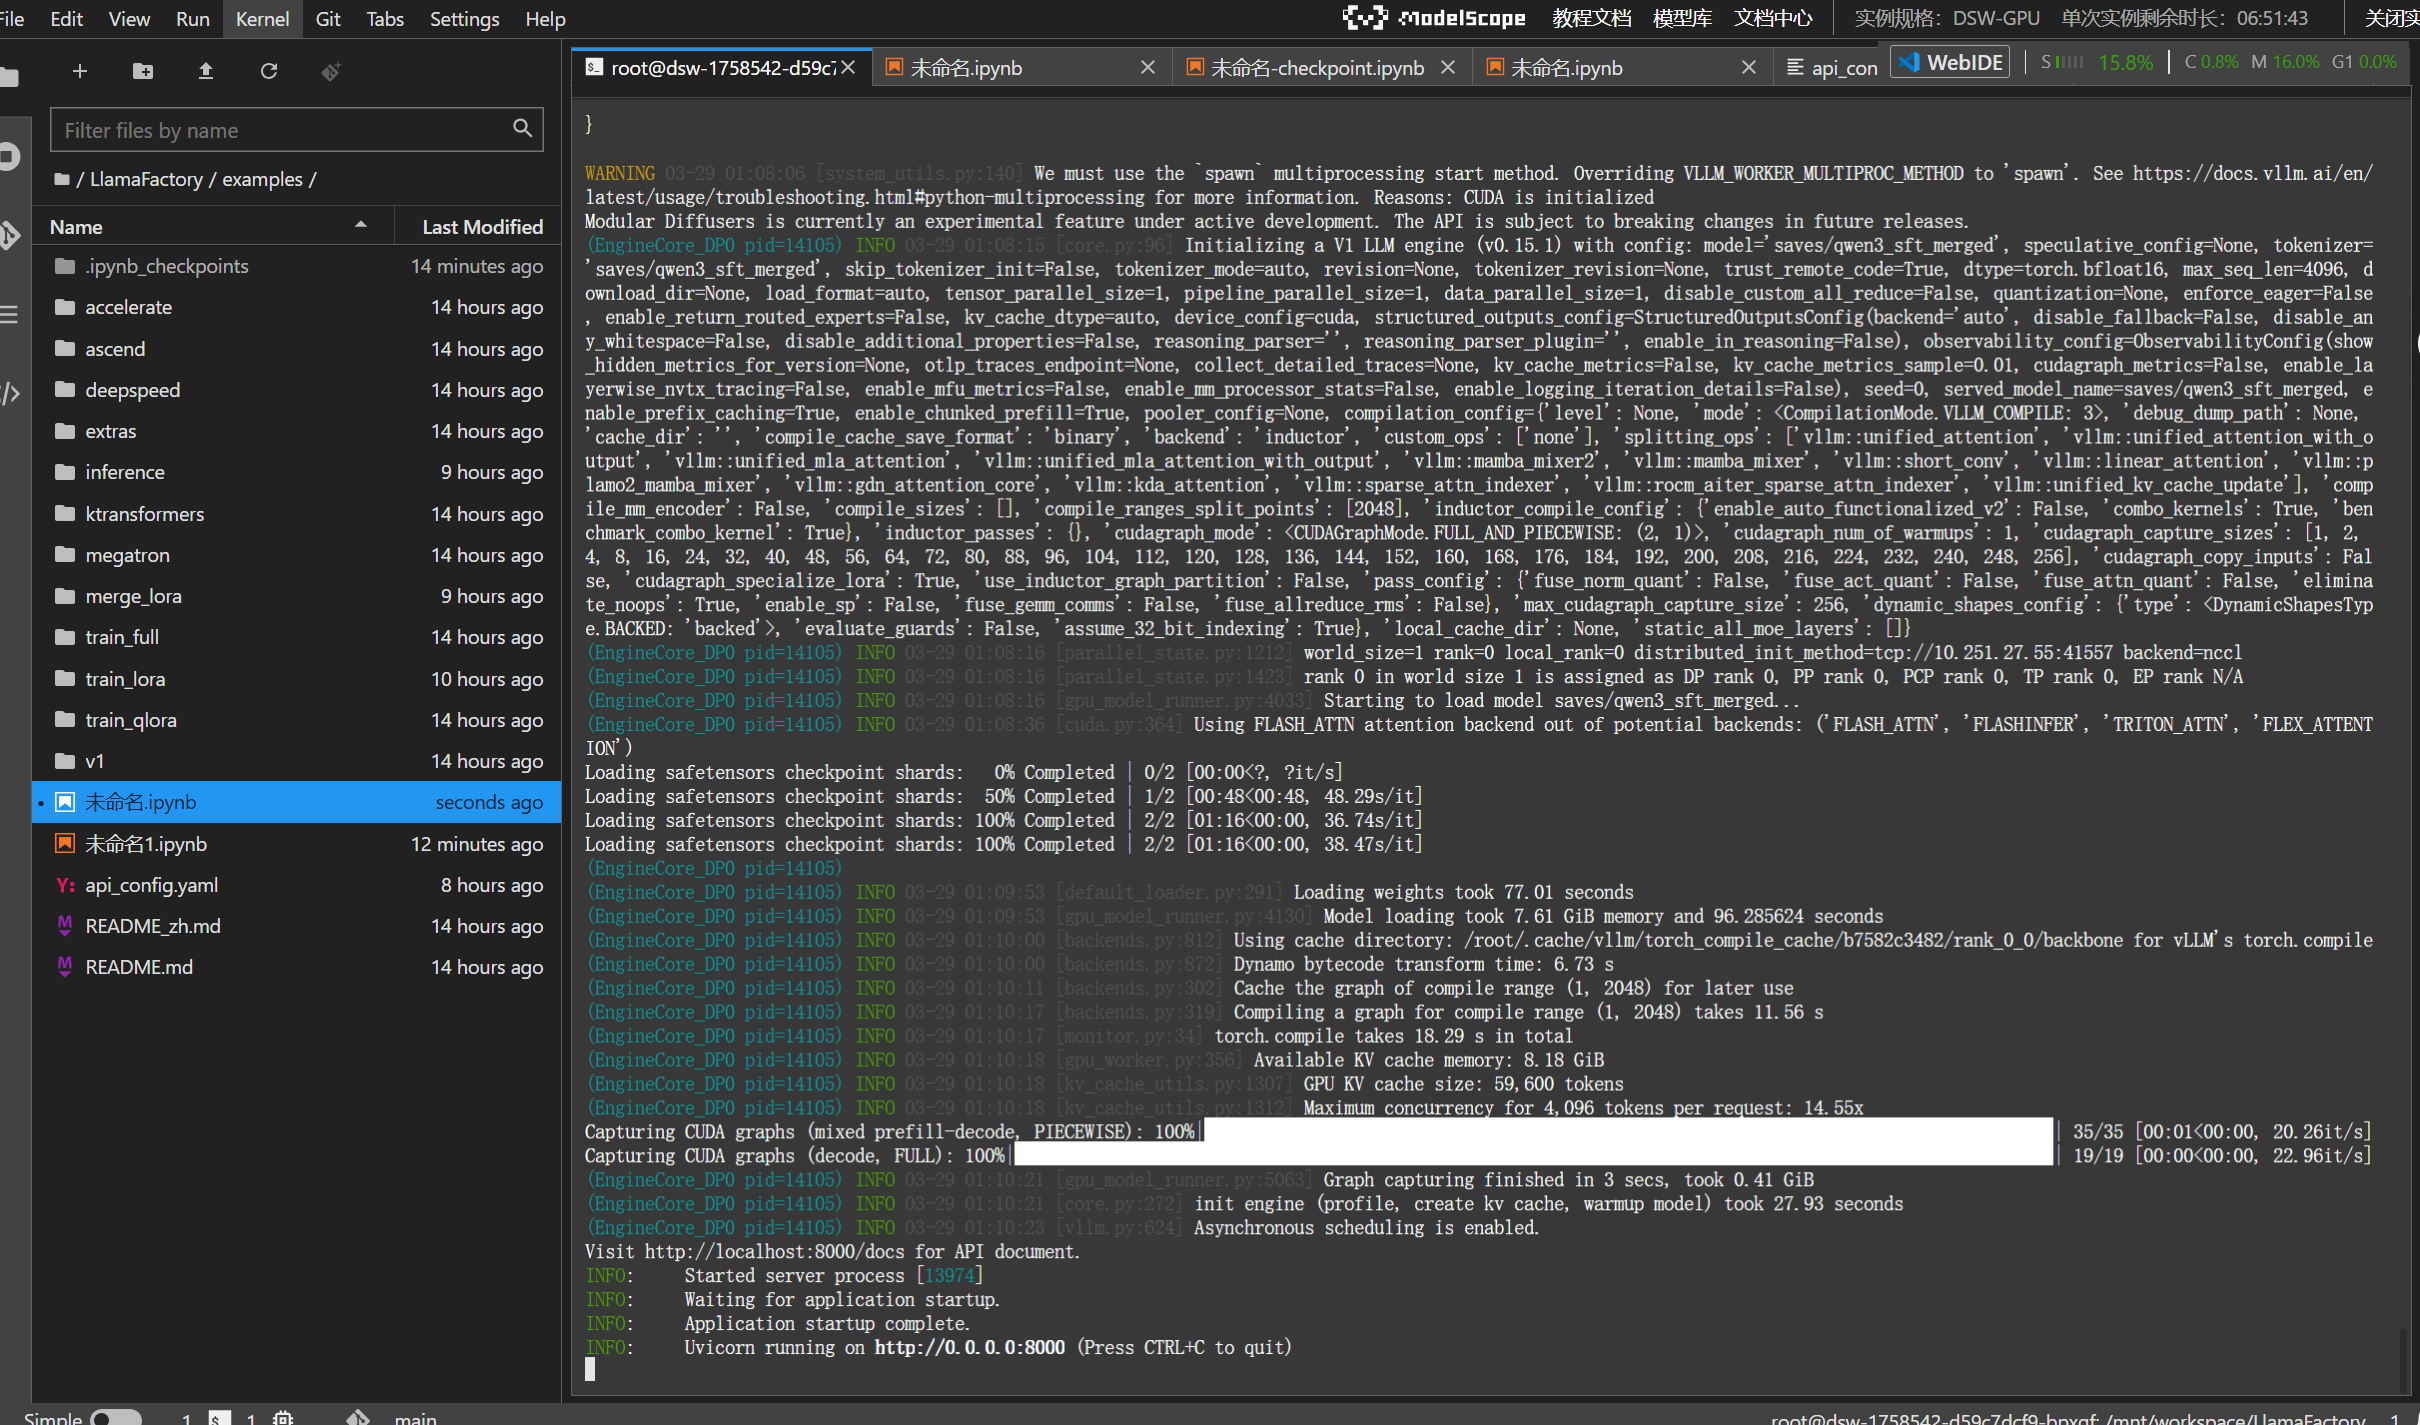Sort files by Last Modified column
The image size is (2420, 1425).
point(481,227)
